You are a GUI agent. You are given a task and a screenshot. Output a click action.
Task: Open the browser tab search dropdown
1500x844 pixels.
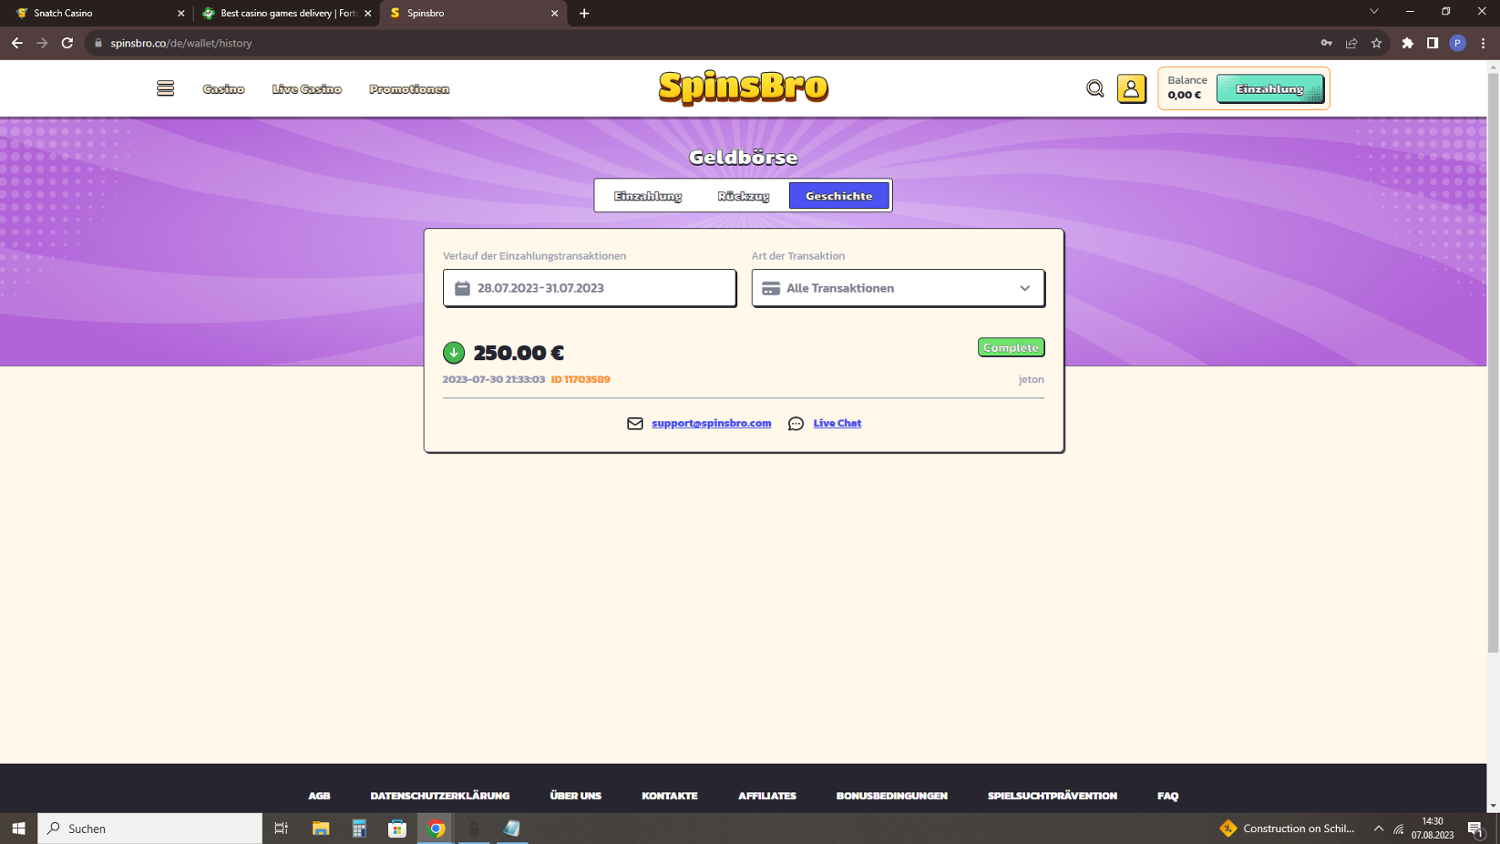pos(1374,11)
